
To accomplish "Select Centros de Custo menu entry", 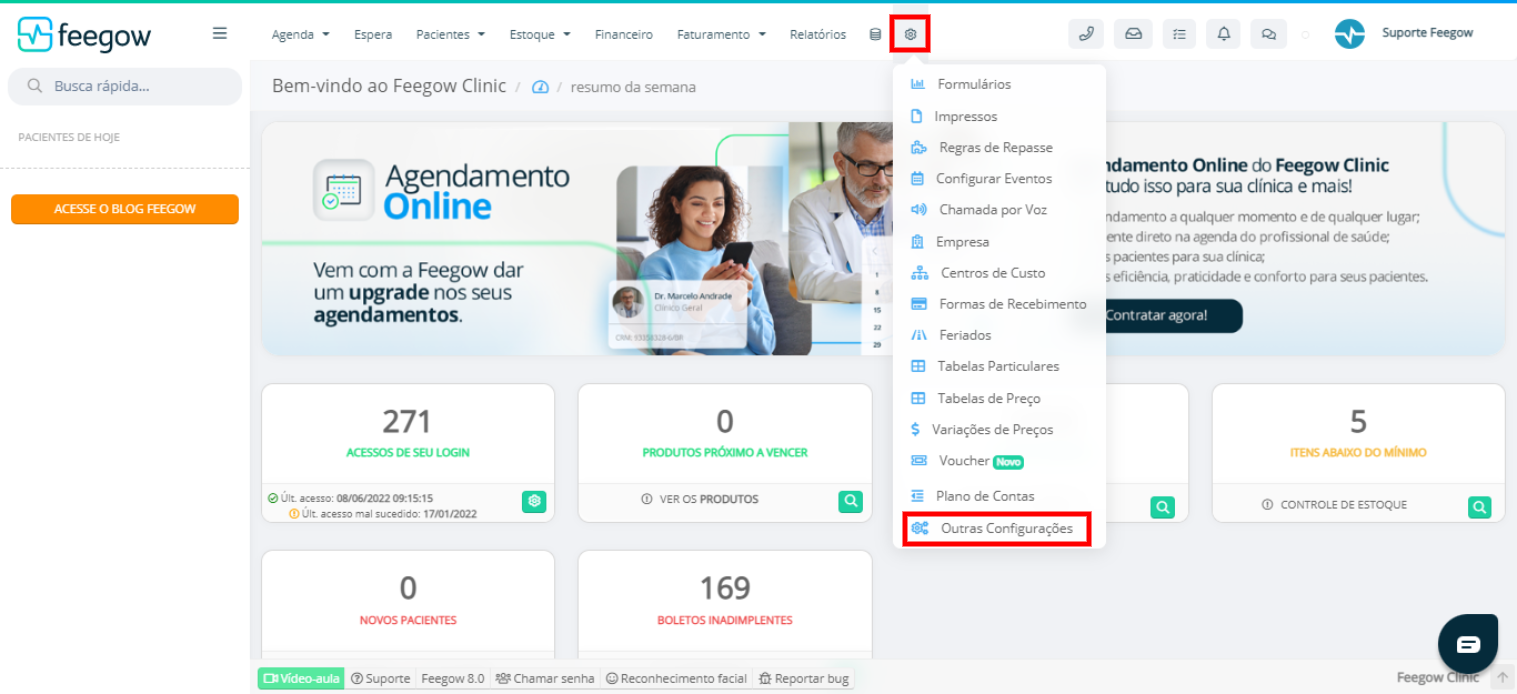I will click(999, 272).
